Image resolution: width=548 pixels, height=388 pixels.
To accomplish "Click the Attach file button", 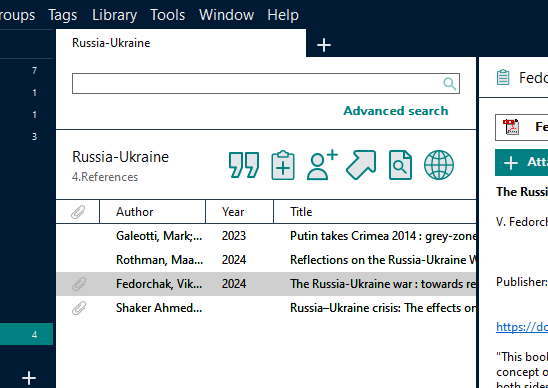I will [521, 163].
